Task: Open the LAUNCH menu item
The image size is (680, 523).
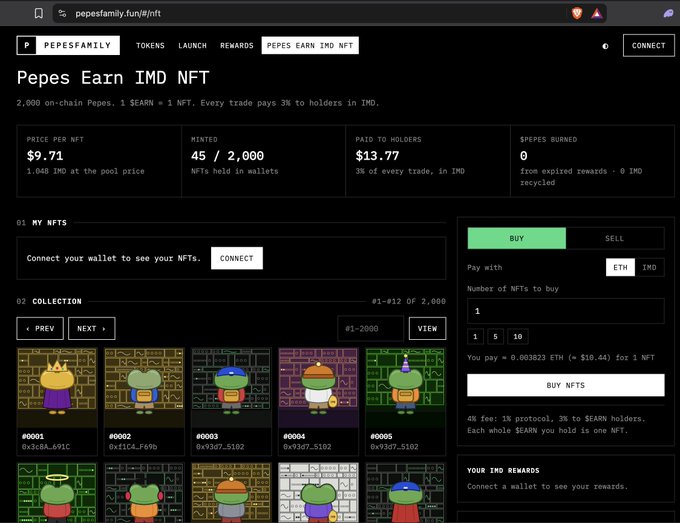Action: pyautogui.click(x=192, y=46)
